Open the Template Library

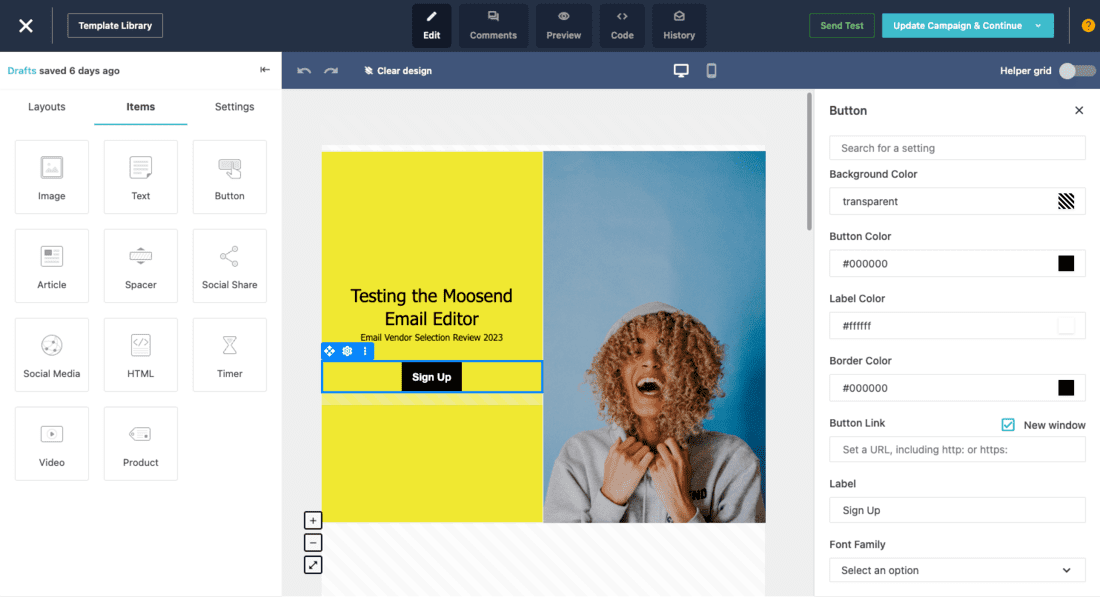(115, 26)
